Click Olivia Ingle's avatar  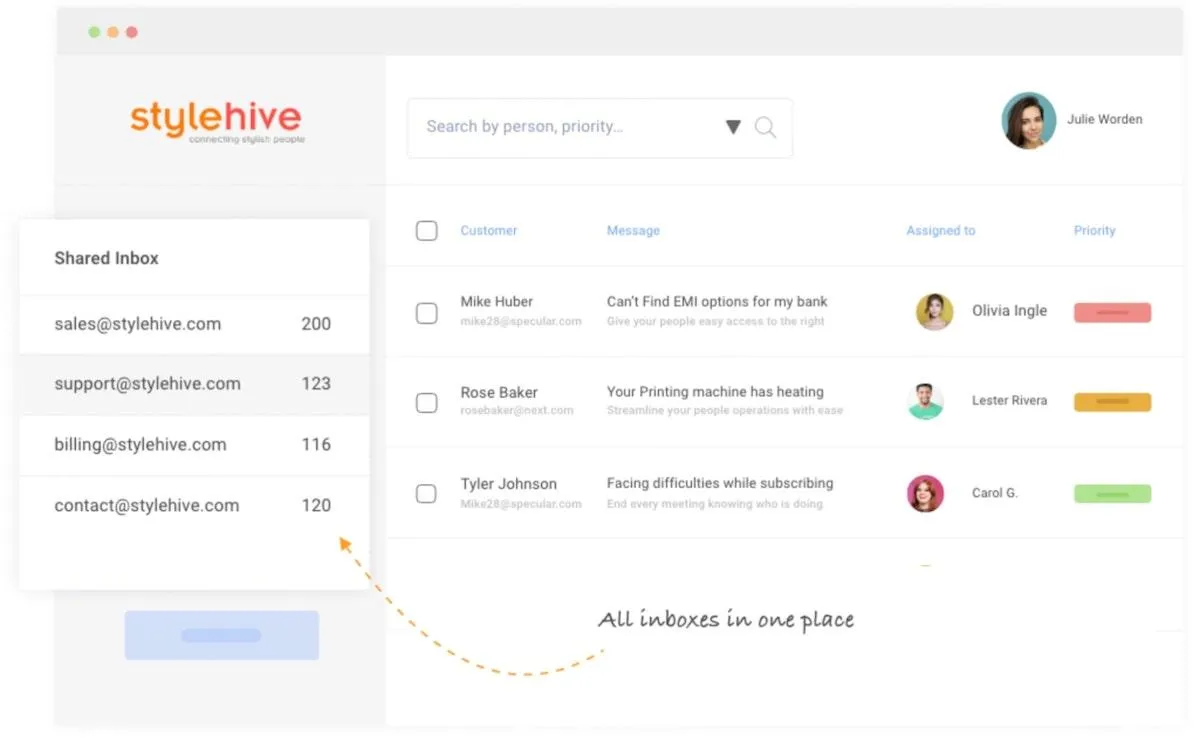[x=934, y=312]
